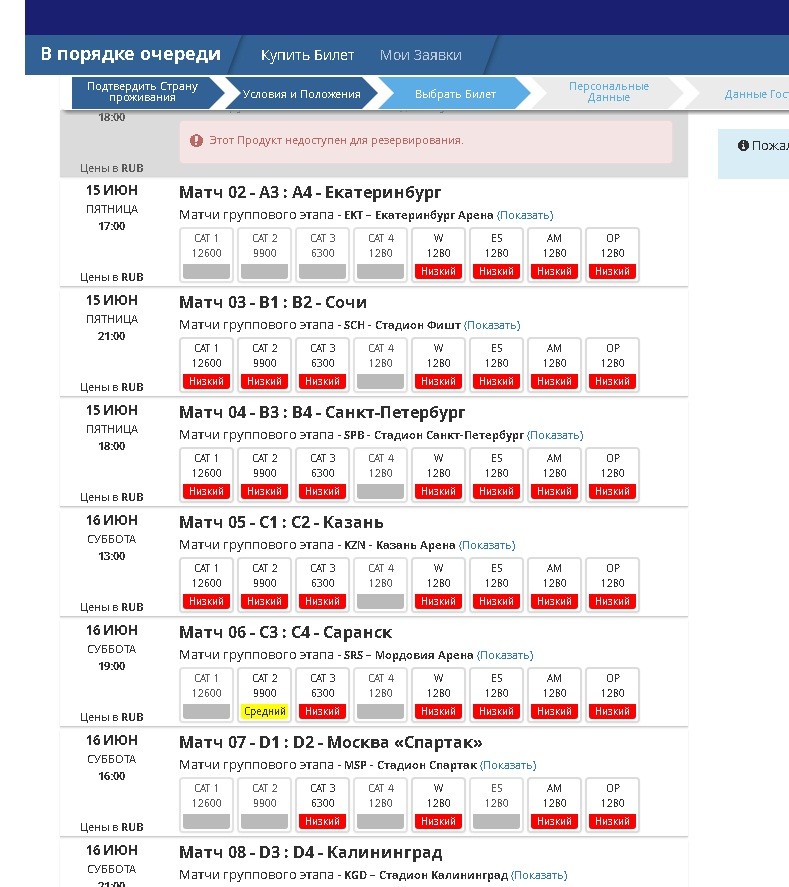Viewport: 789px width, 887px height.
Task: Select W ticket for Матч 02 Екатеринбург
Action: 438,255
